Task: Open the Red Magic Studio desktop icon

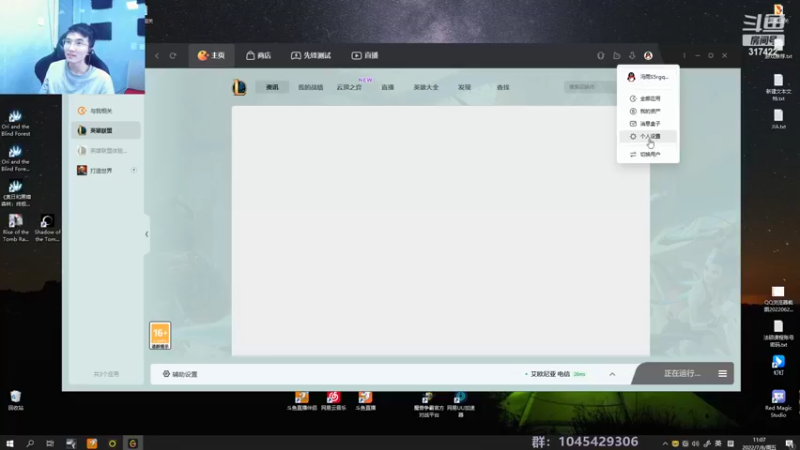Action: tap(778, 404)
